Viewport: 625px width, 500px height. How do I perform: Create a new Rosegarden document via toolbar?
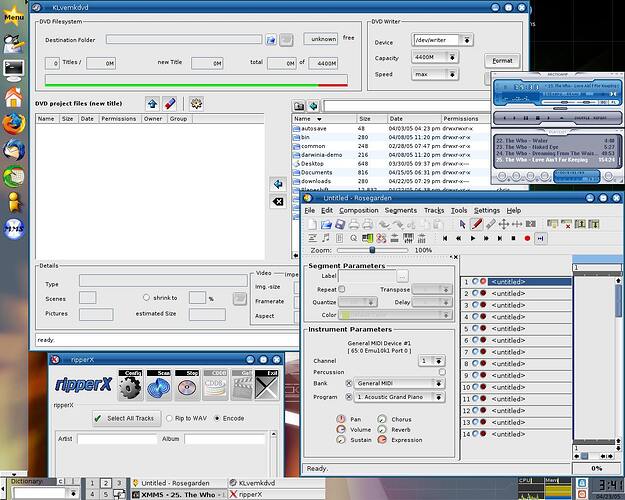click(312, 224)
